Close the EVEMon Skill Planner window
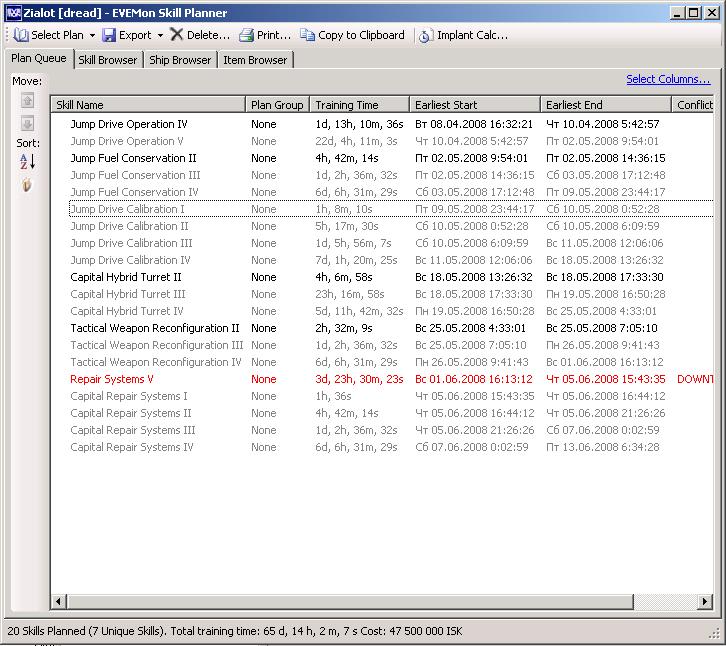The height and width of the screenshot is (646, 726). [x=712, y=13]
